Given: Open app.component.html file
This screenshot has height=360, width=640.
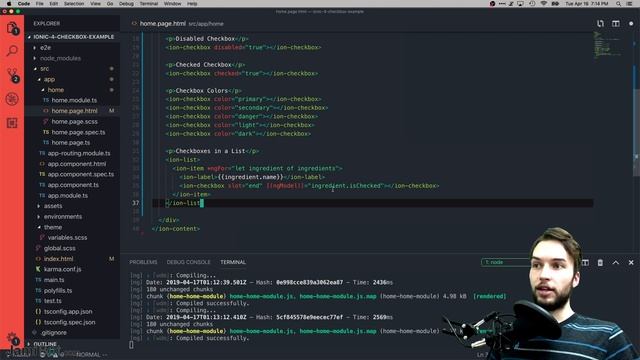Looking at the screenshot, I should click(x=77, y=164).
